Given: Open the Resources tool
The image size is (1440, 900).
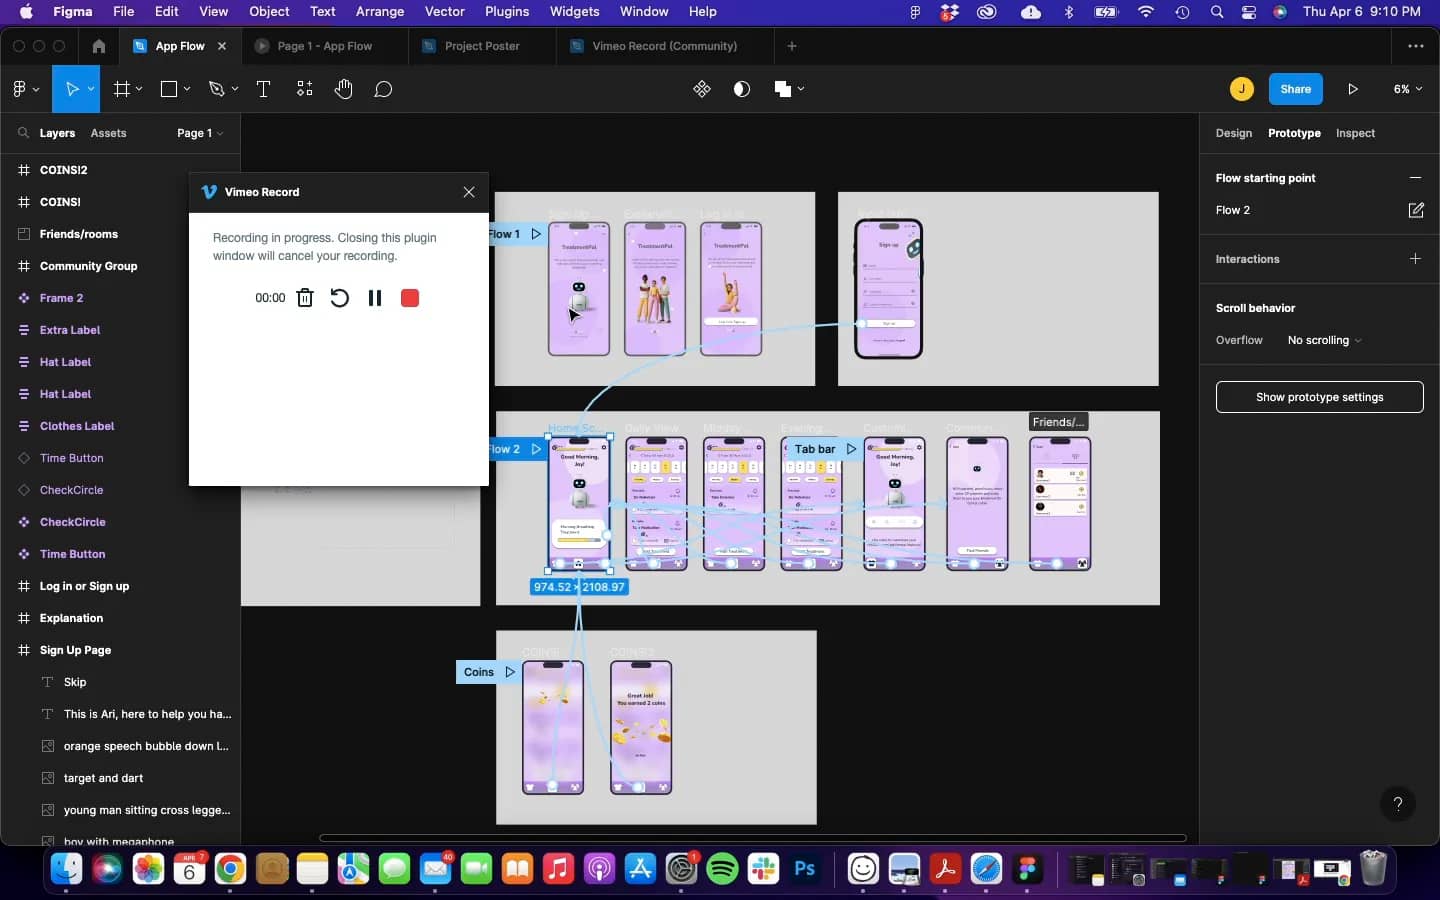Looking at the screenshot, I should click(304, 89).
